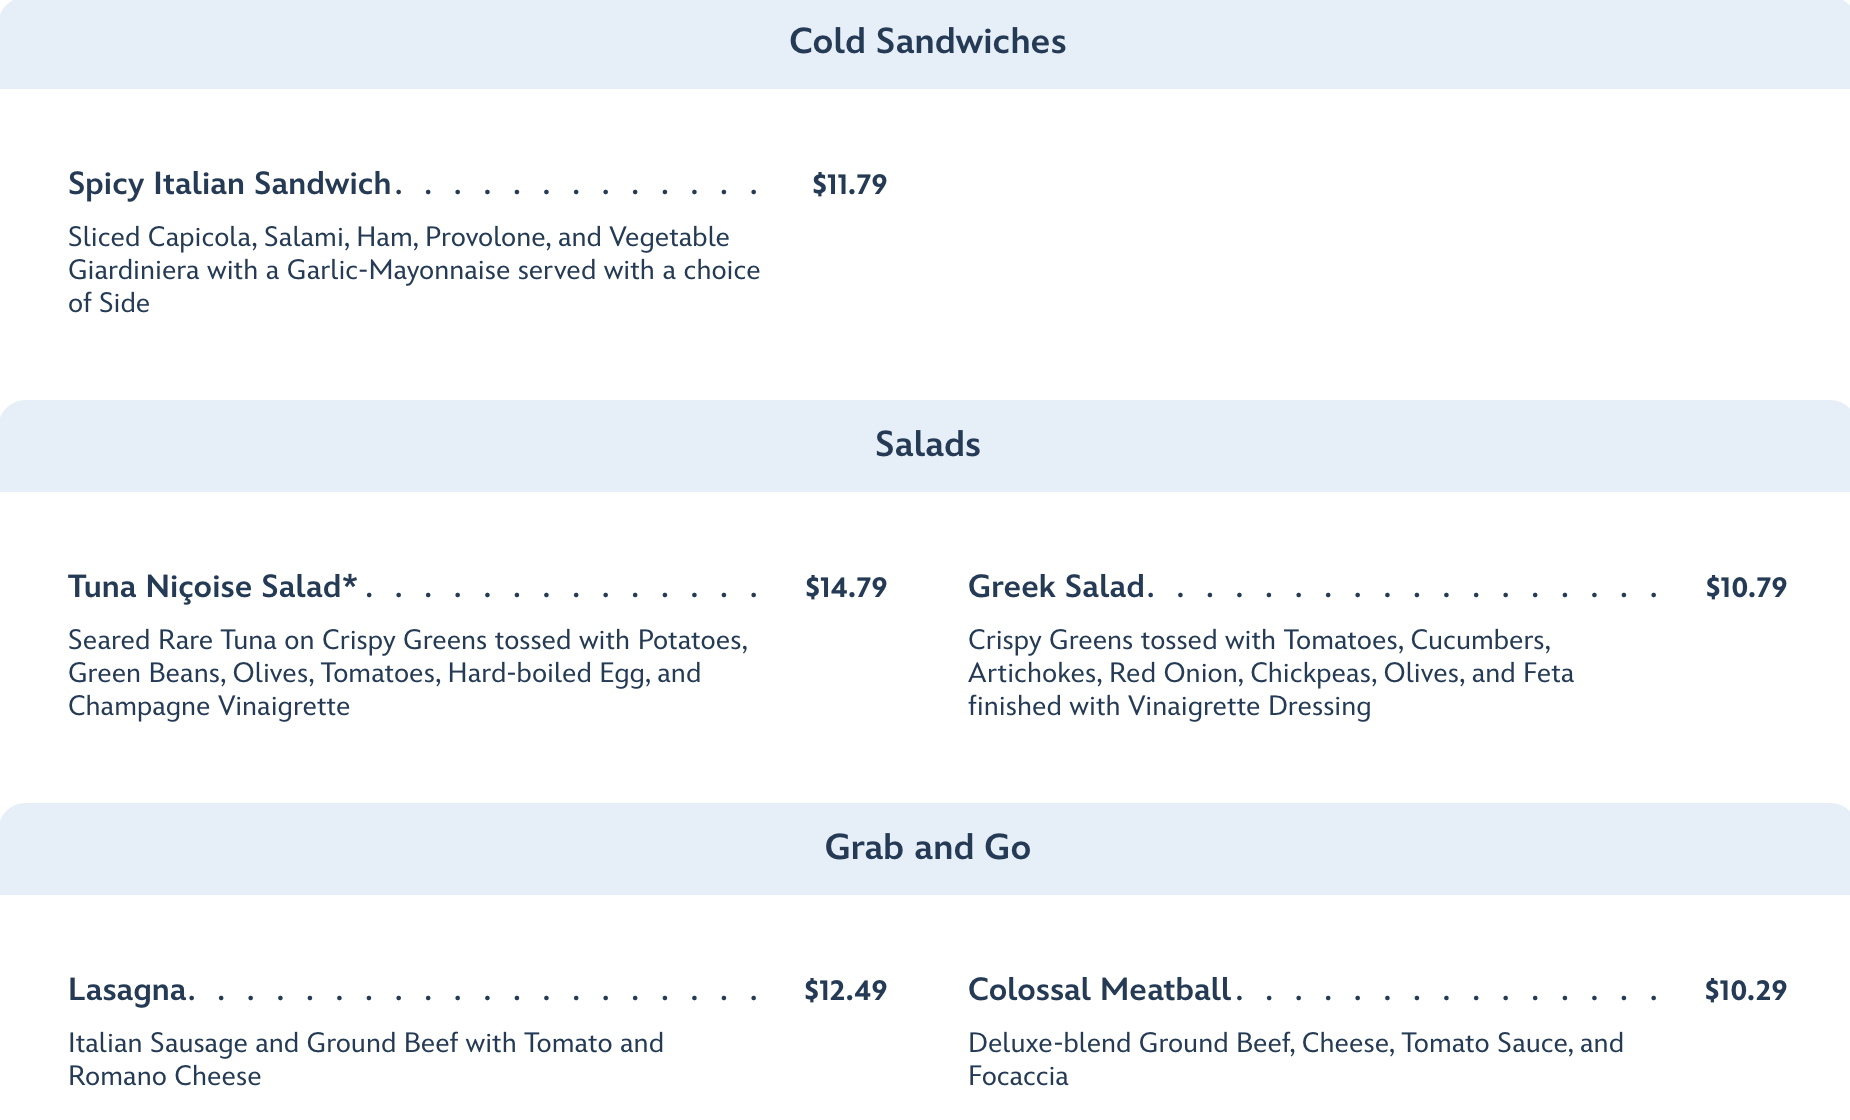The width and height of the screenshot is (1850, 1120).
Task: Click the Lasagna description text
Action: pyautogui.click(x=366, y=1059)
